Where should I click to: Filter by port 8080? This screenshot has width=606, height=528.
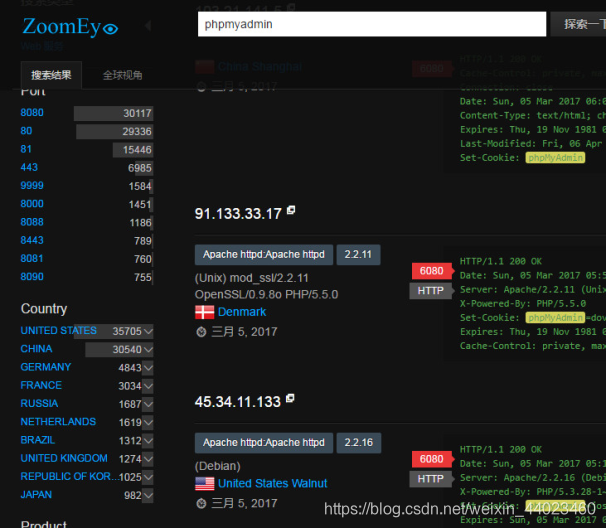pos(32,112)
